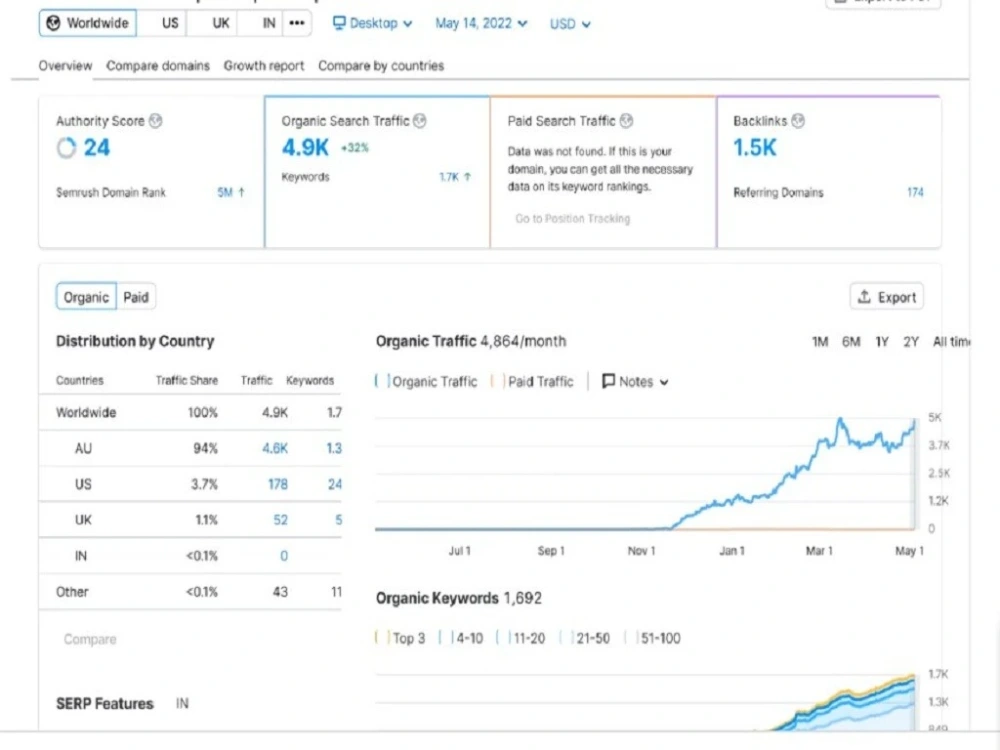1000x750 pixels.
Task: Click info icon next to Paid Search Traffic
Action: (x=626, y=121)
